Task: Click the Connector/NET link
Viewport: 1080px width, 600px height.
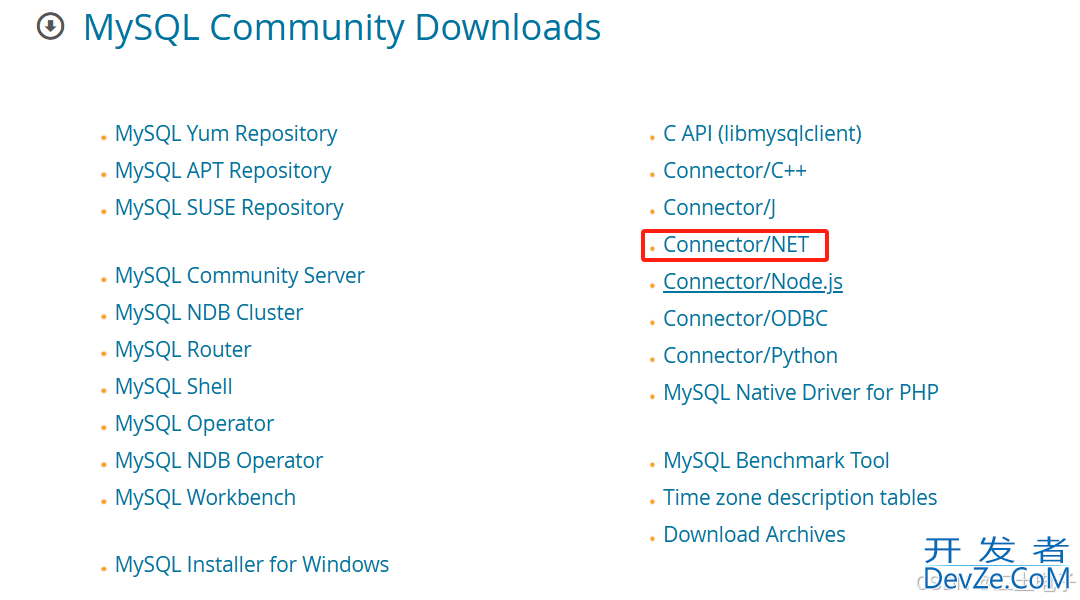Action: [736, 245]
